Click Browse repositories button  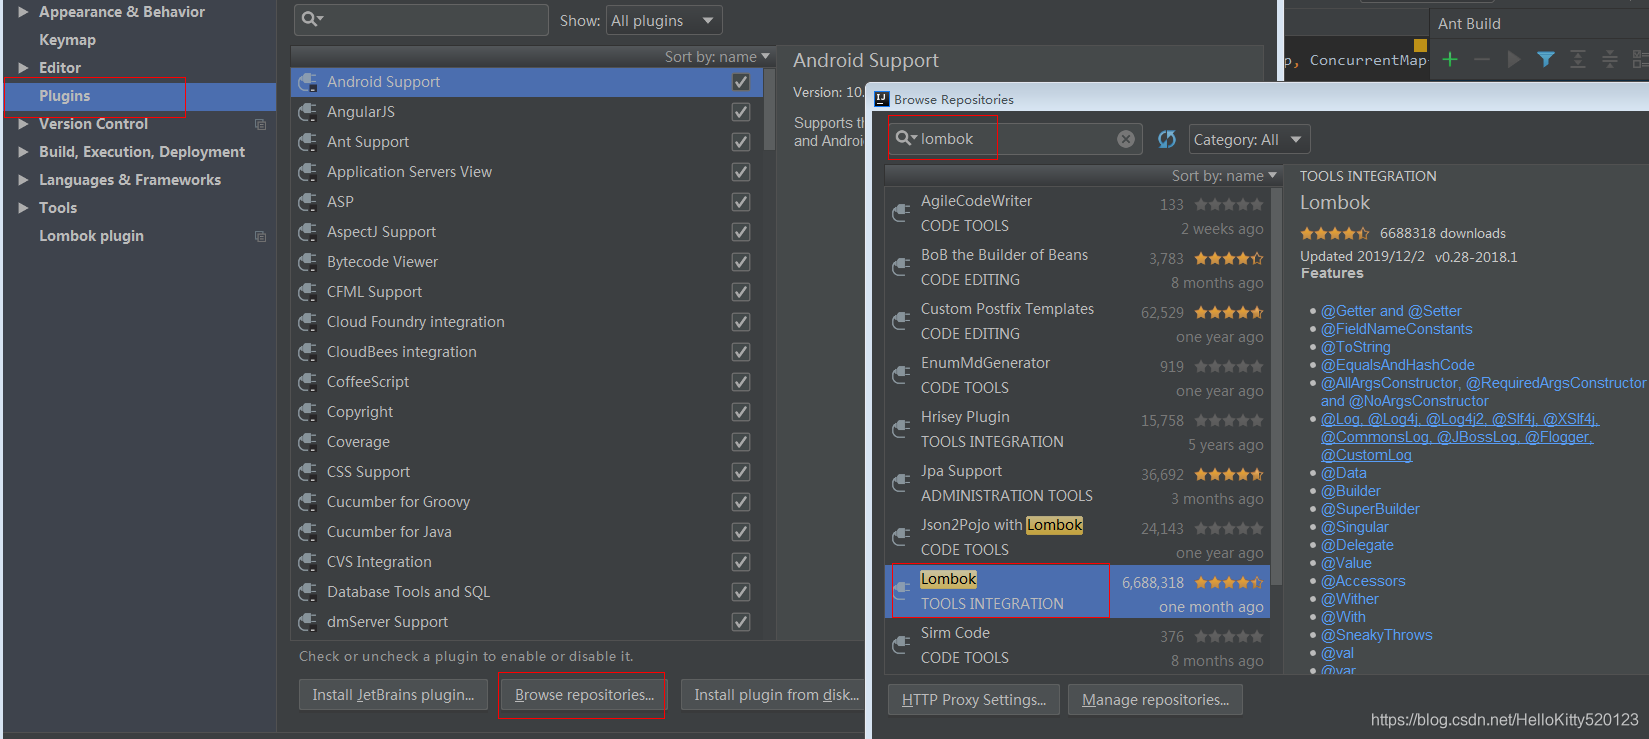584,695
